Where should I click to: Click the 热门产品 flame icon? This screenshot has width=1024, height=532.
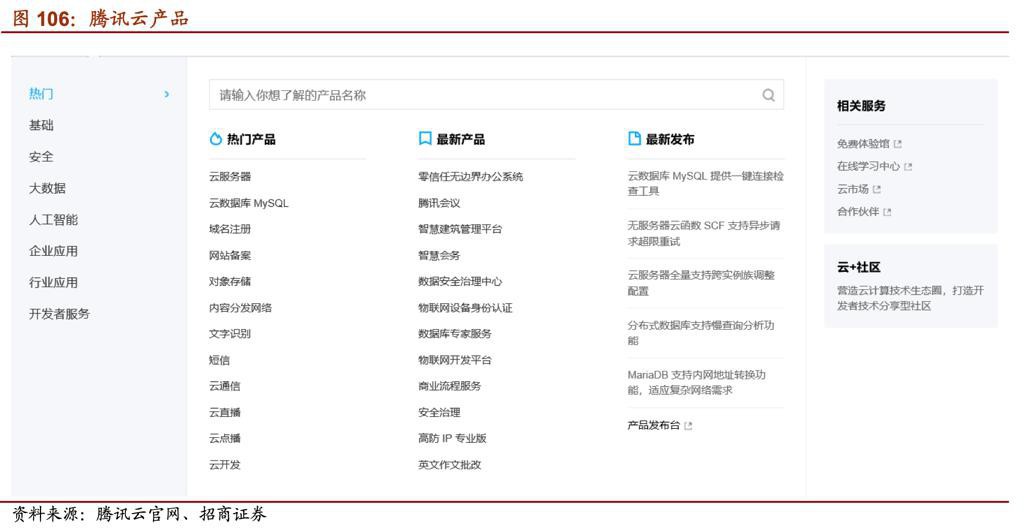(216, 138)
